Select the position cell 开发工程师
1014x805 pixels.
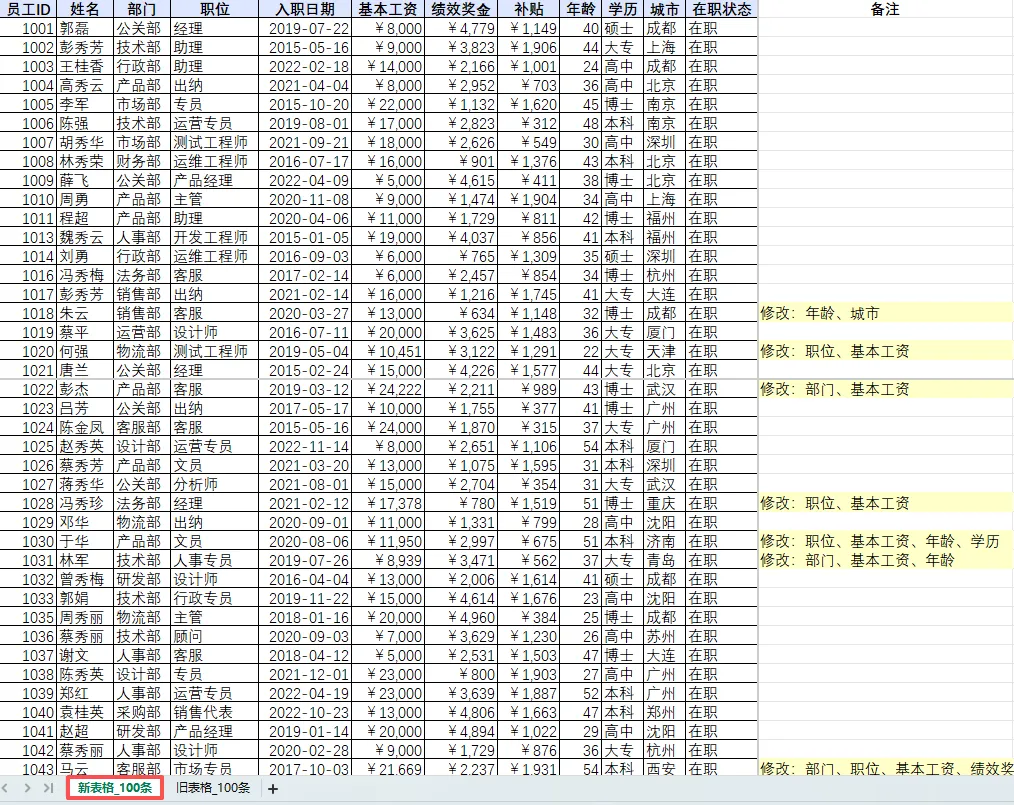click(215, 237)
